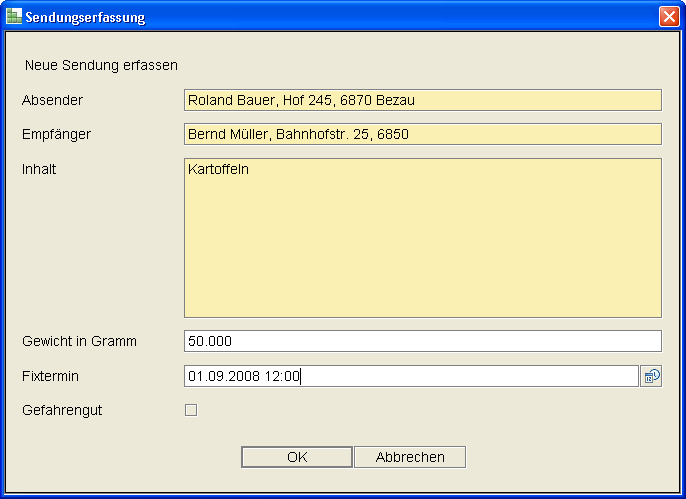
Task: Click the Neue Sendung erfassen heading
Action: tap(101, 66)
